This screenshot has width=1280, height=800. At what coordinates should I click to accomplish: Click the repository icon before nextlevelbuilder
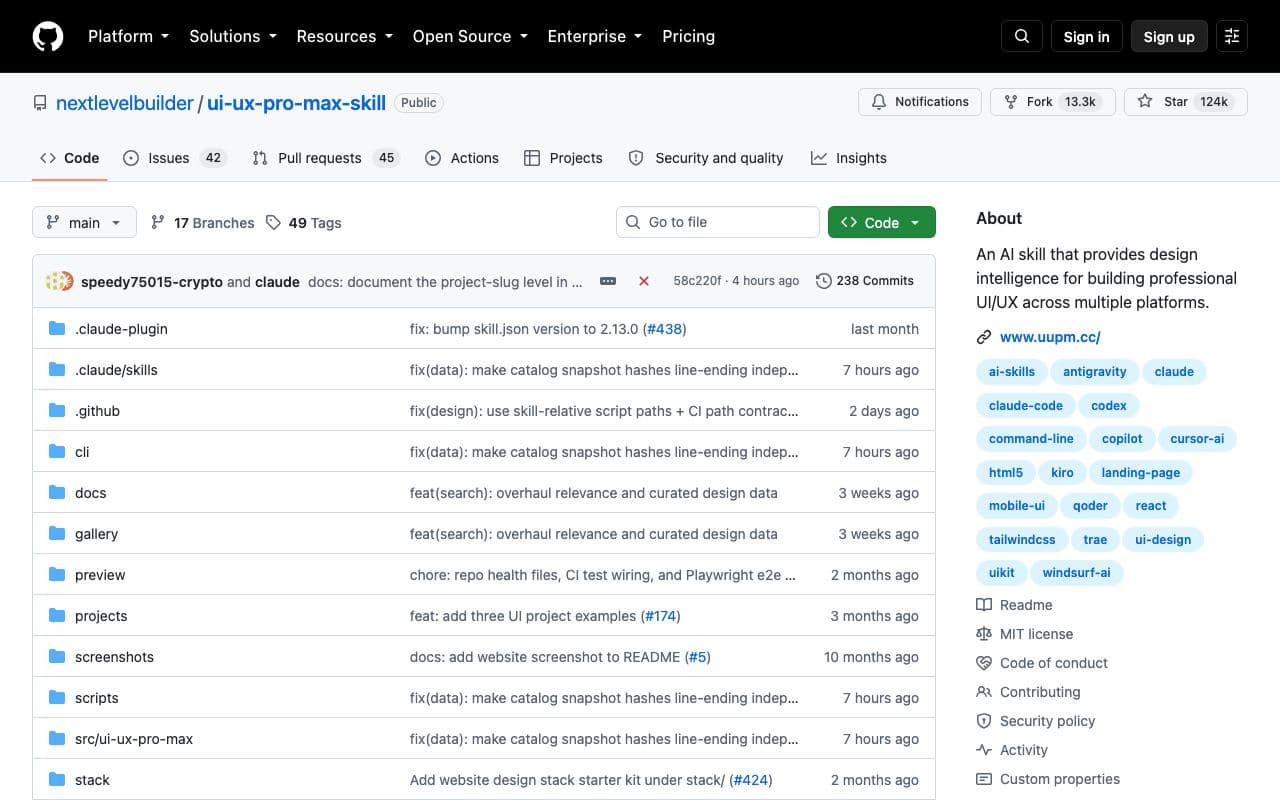[40, 103]
